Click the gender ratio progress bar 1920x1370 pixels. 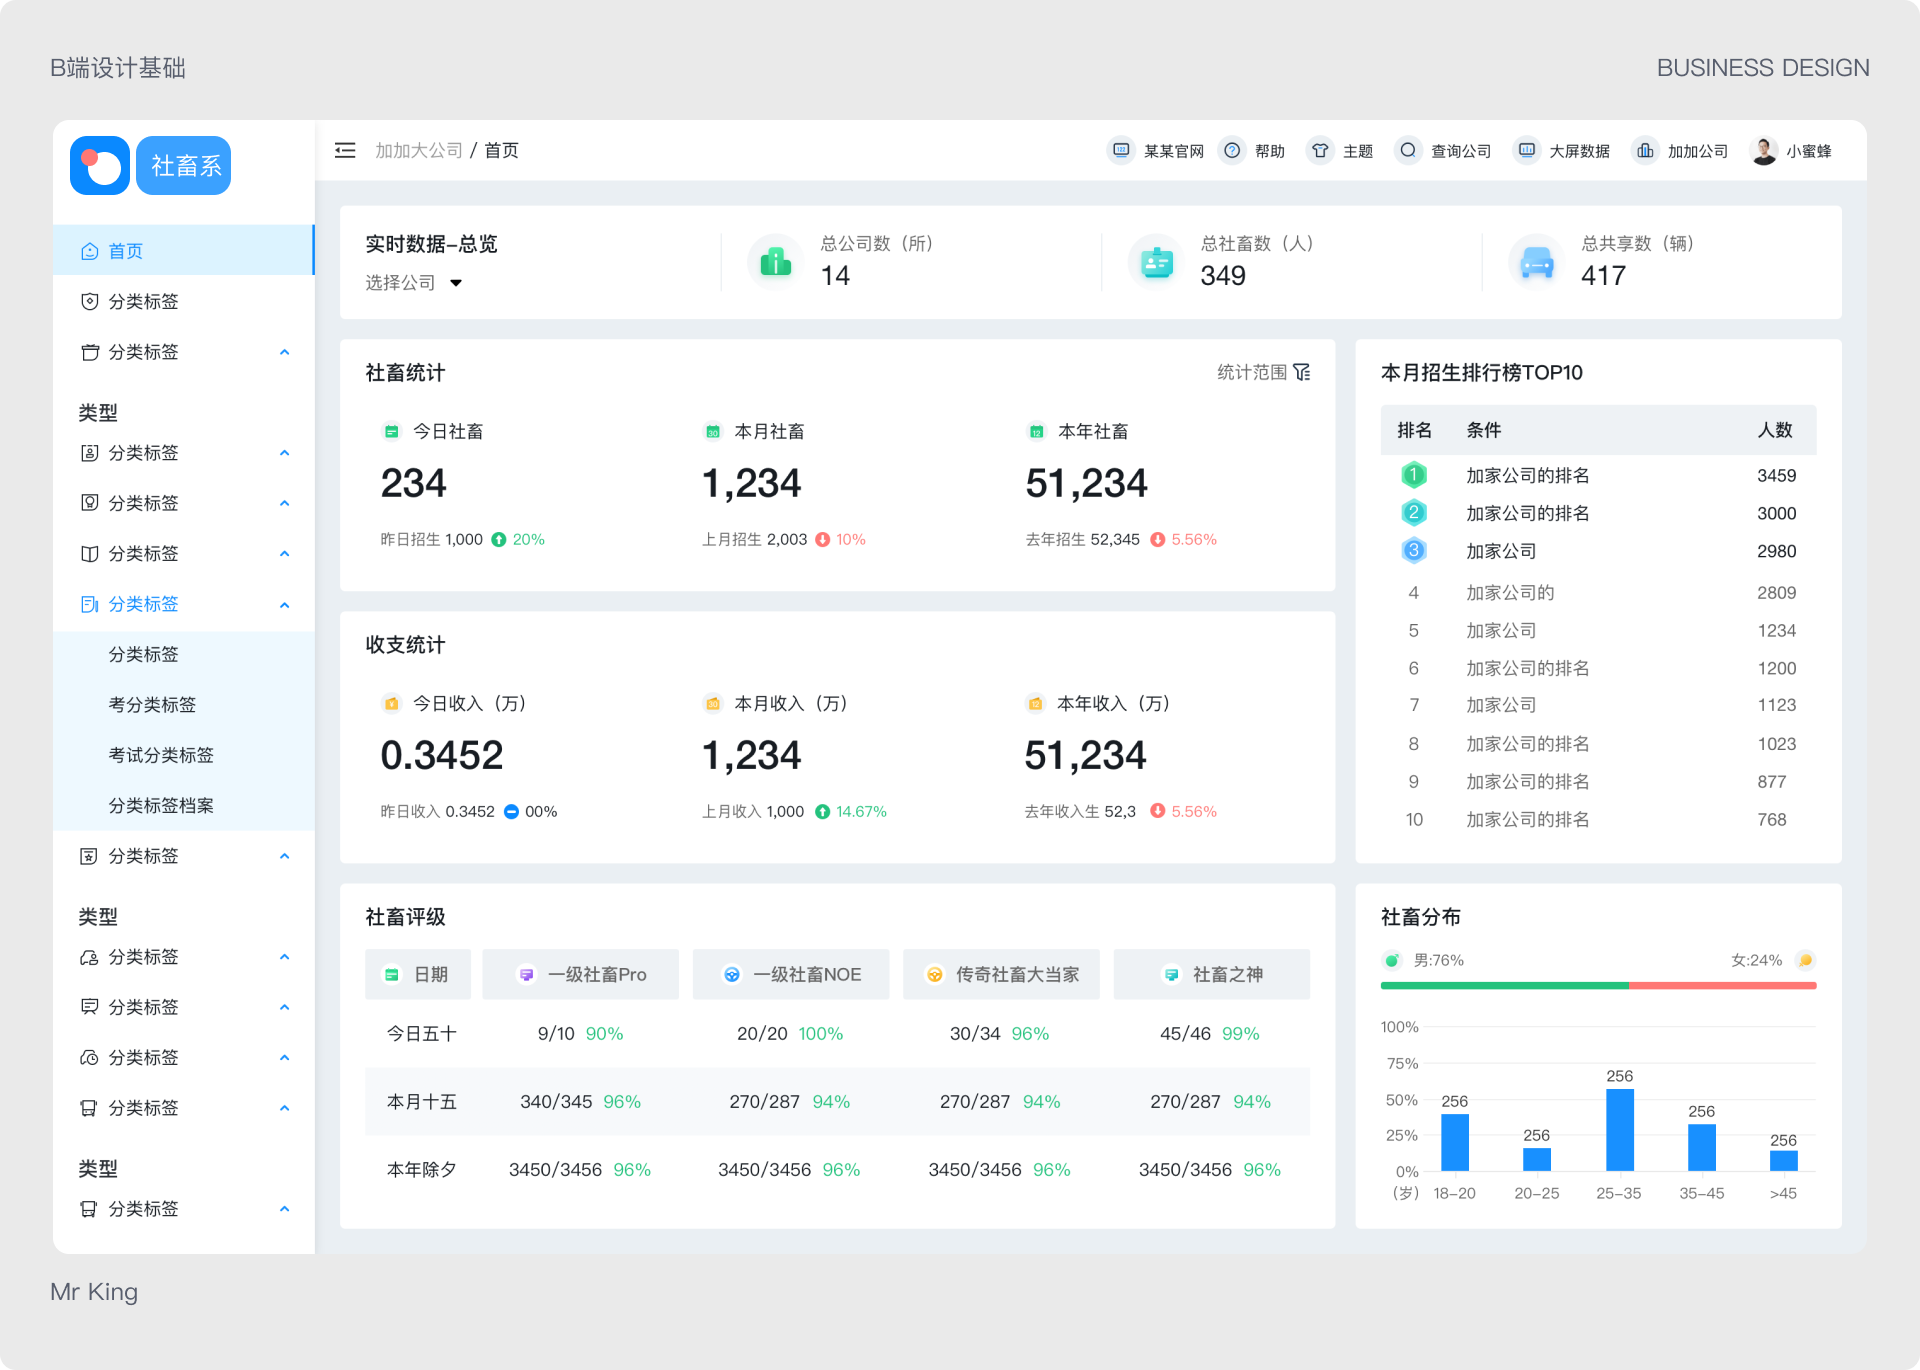1597,985
